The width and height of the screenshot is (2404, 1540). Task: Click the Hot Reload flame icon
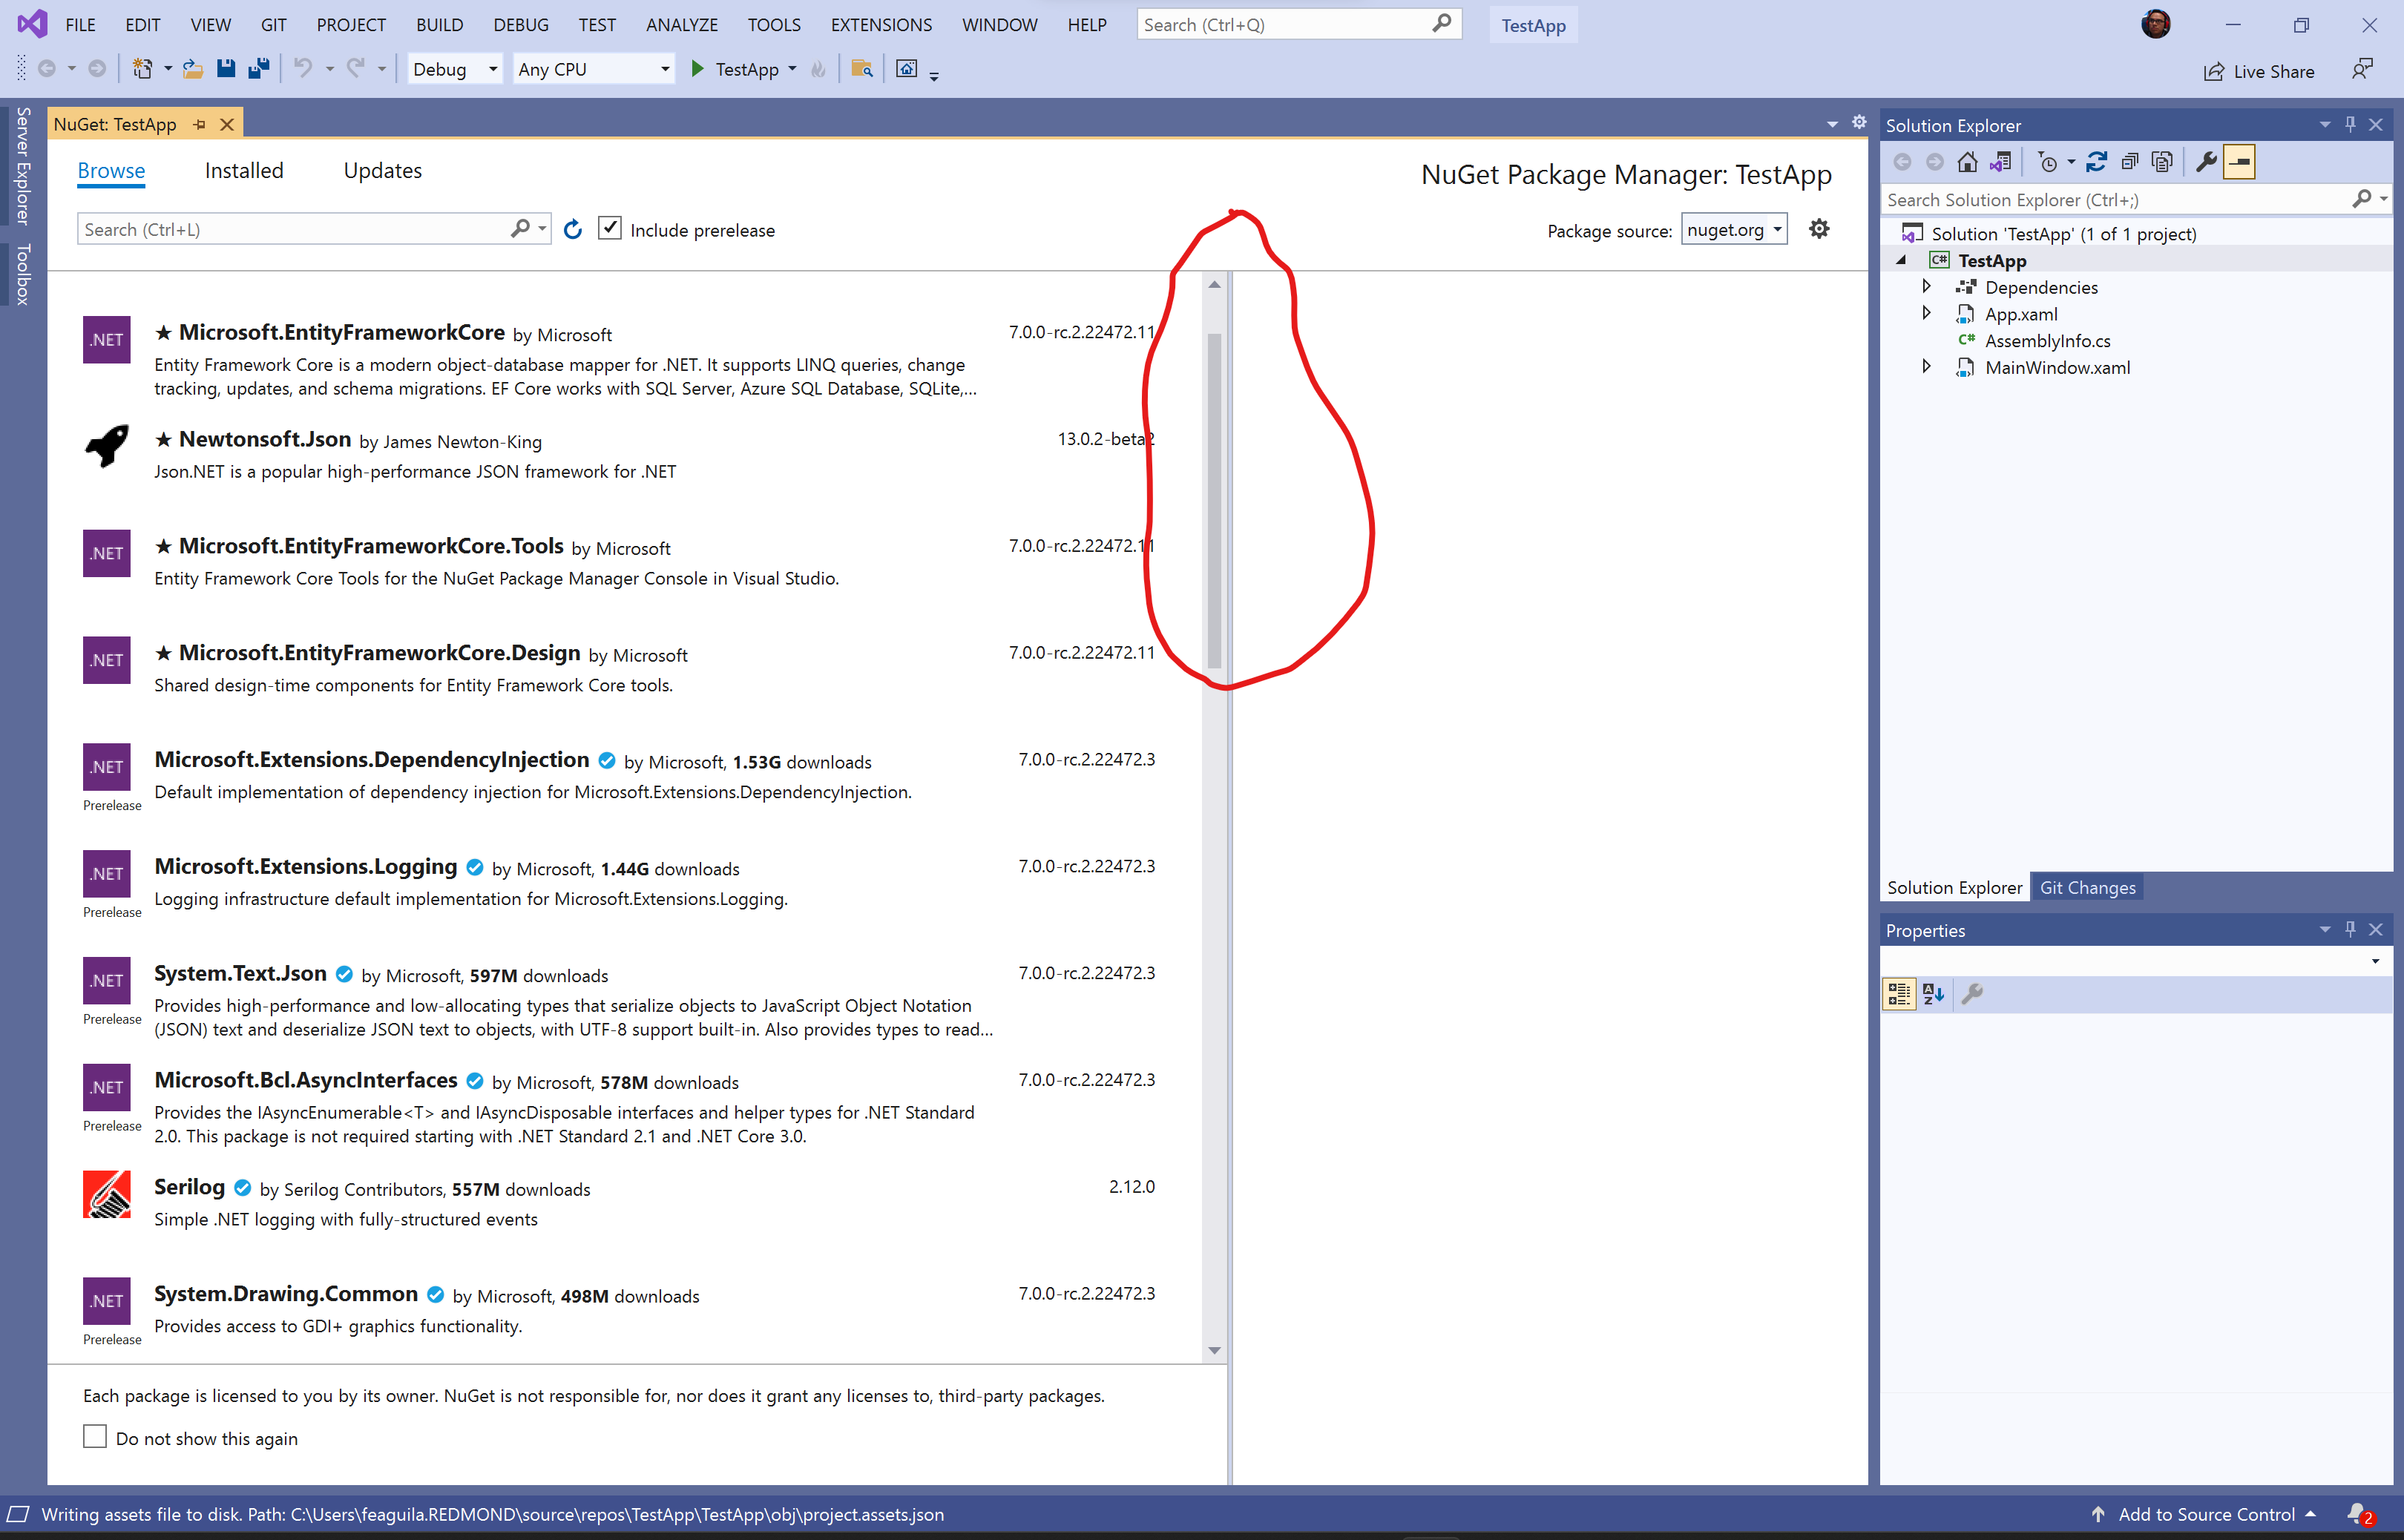[x=819, y=69]
